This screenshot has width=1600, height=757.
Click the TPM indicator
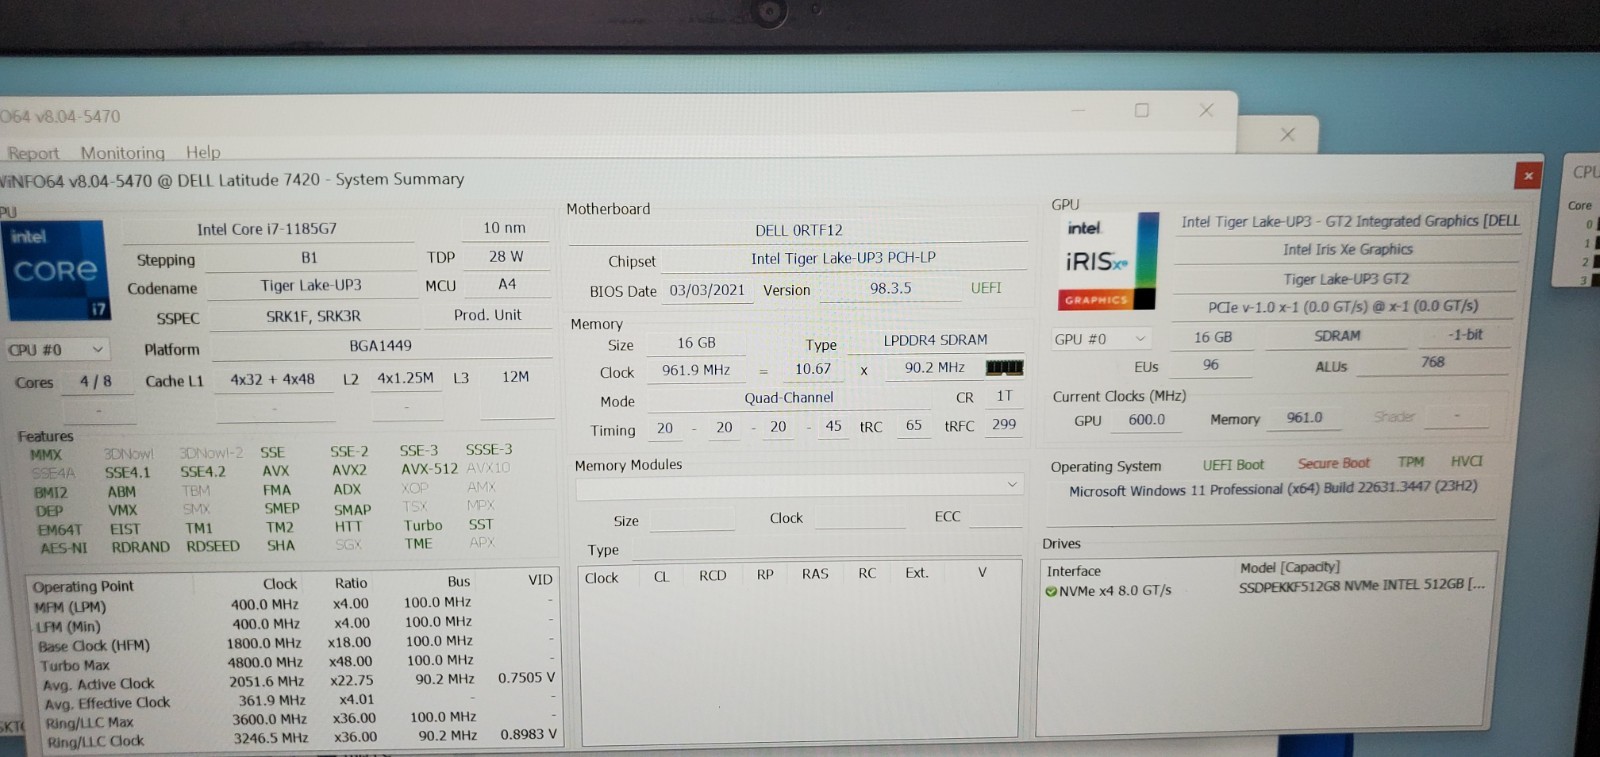(x=1410, y=462)
